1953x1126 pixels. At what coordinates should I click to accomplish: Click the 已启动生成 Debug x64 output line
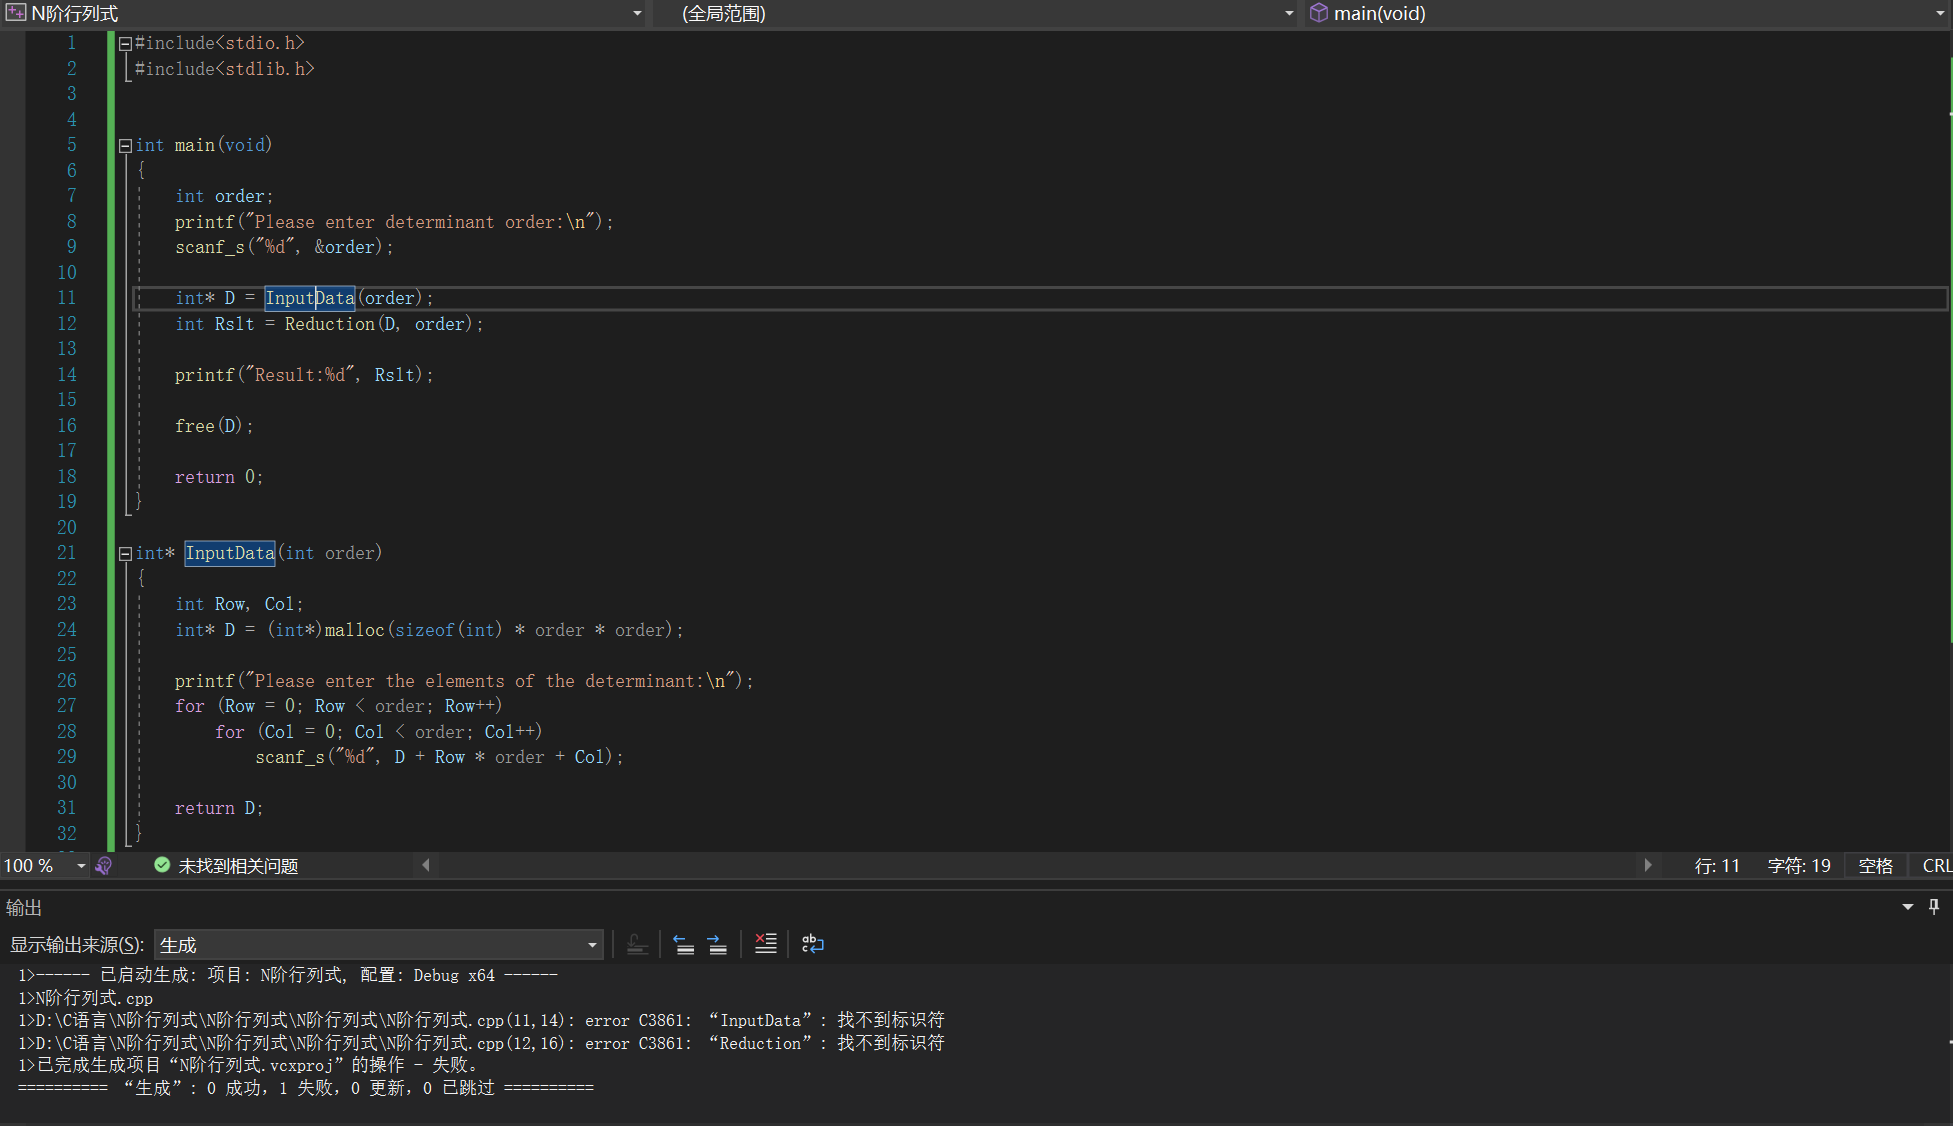[x=288, y=975]
